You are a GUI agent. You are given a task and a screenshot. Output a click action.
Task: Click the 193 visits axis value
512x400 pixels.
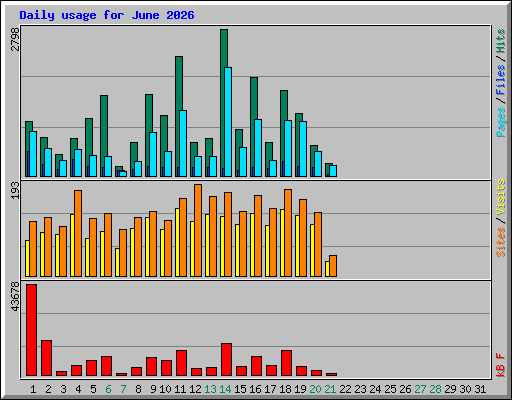click(x=15, y=191)
